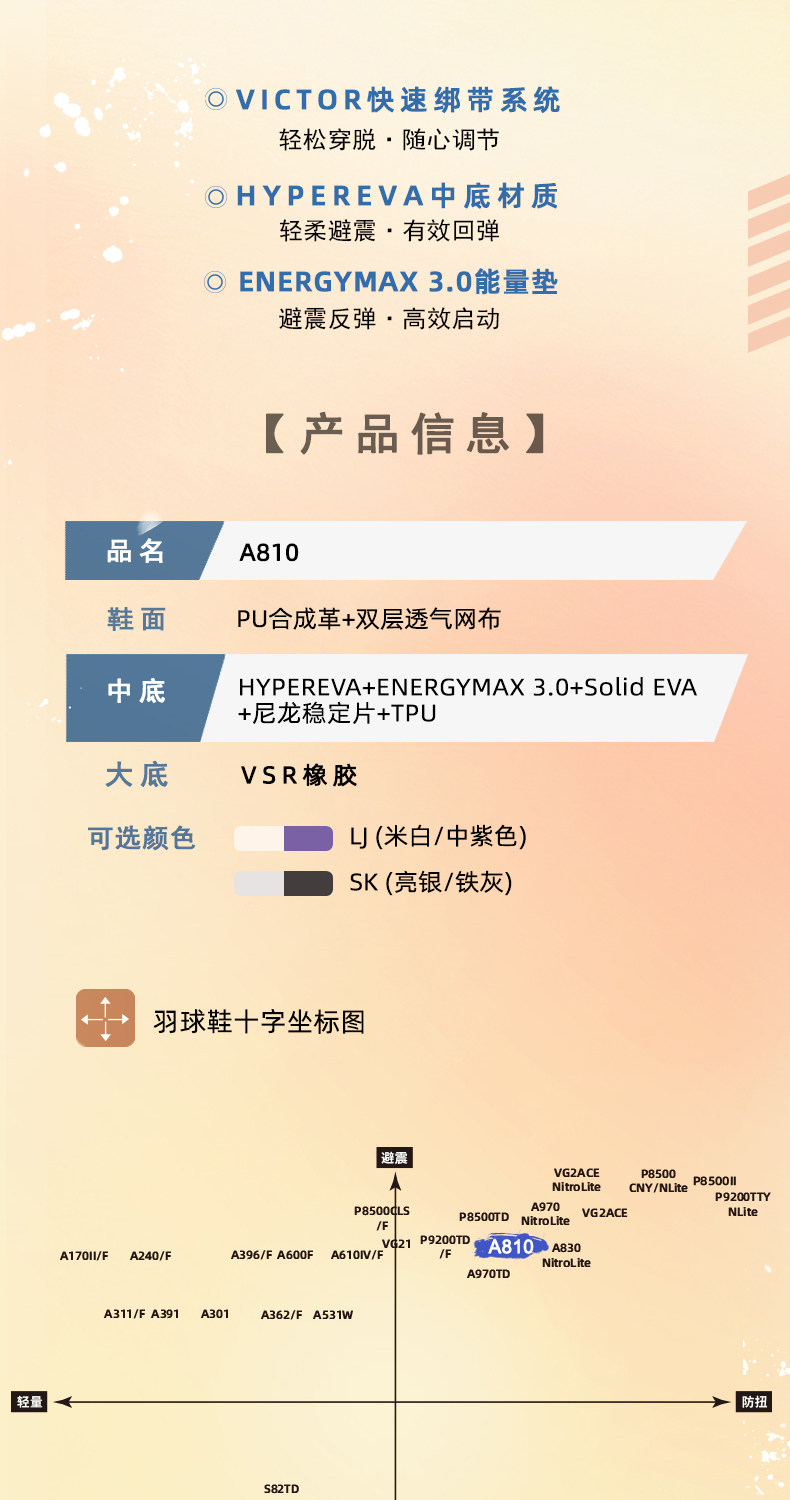Image resolution: width=790 pixels, height=1500 pixels.
Task: Click the 轻量 axis label
Action: click(30, 1402)
